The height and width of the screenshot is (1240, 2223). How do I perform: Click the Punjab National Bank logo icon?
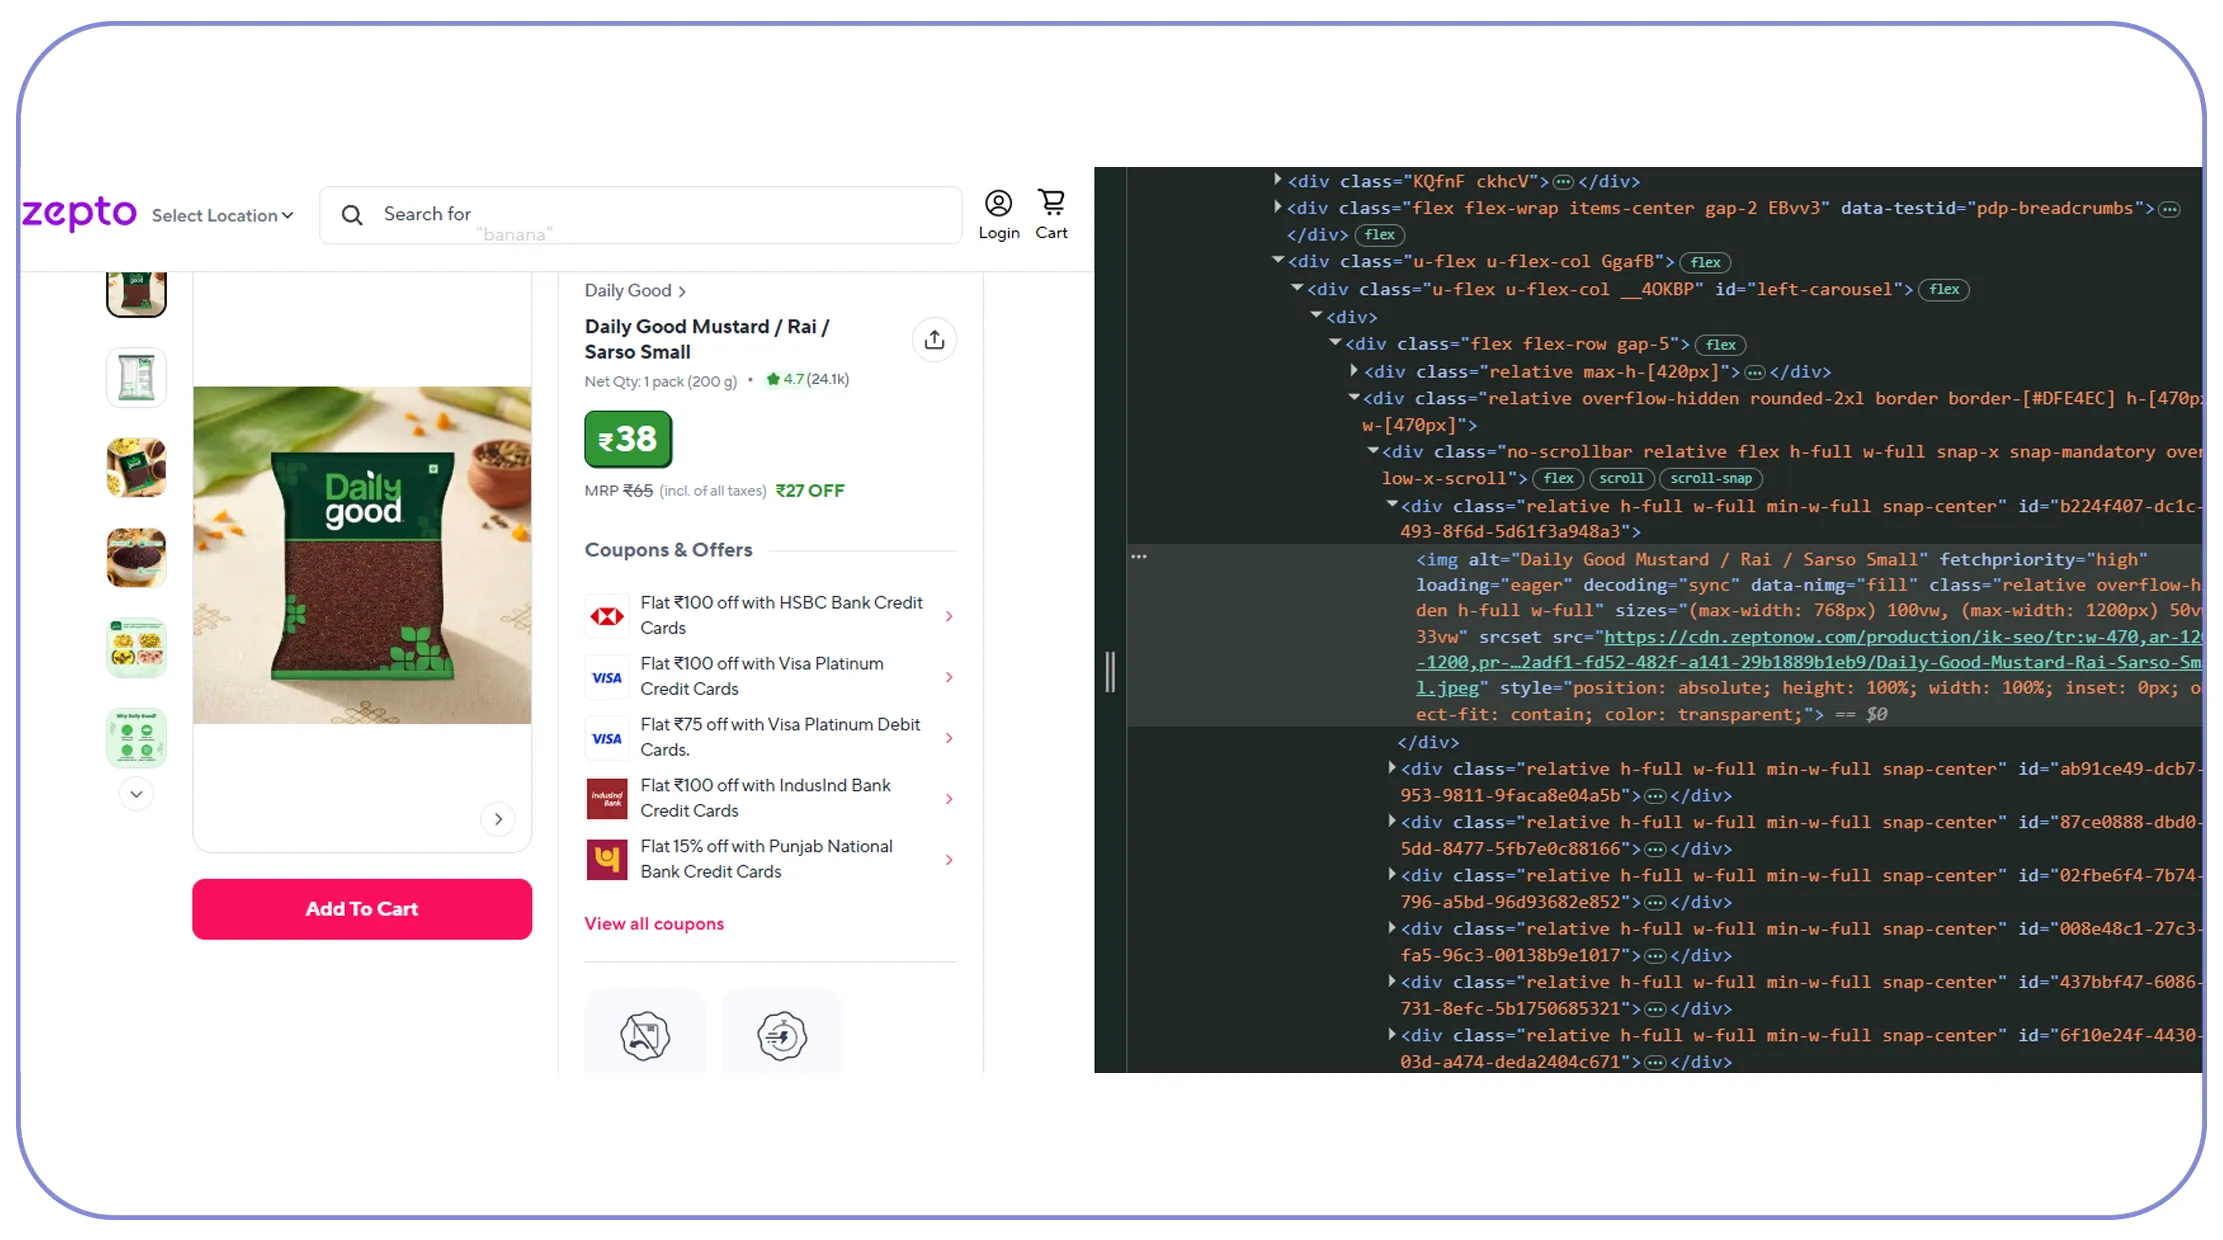pyautogui.click(x=607, y=860)
